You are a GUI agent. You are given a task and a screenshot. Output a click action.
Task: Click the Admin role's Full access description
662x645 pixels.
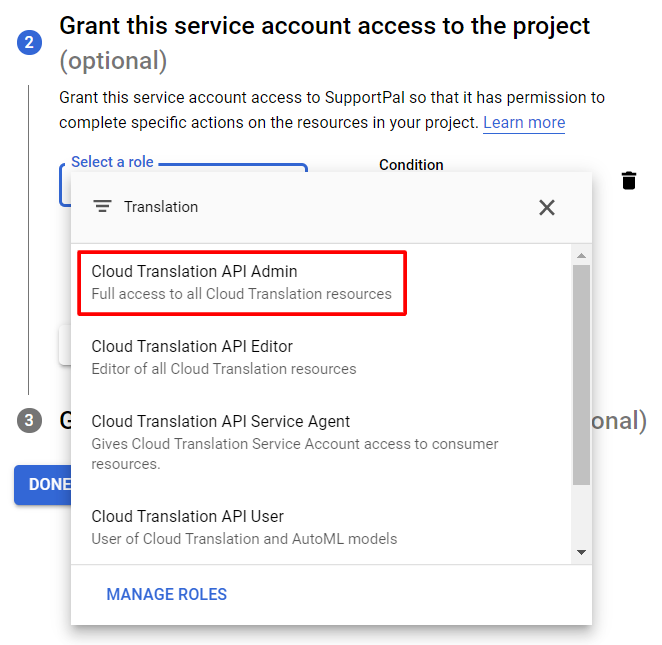(241, 294)
